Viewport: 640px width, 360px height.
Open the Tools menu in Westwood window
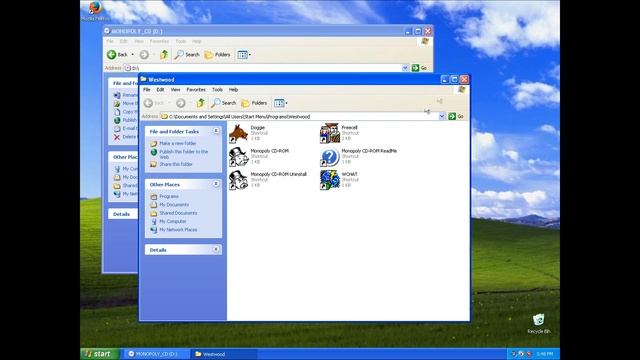tap(217, 89)
